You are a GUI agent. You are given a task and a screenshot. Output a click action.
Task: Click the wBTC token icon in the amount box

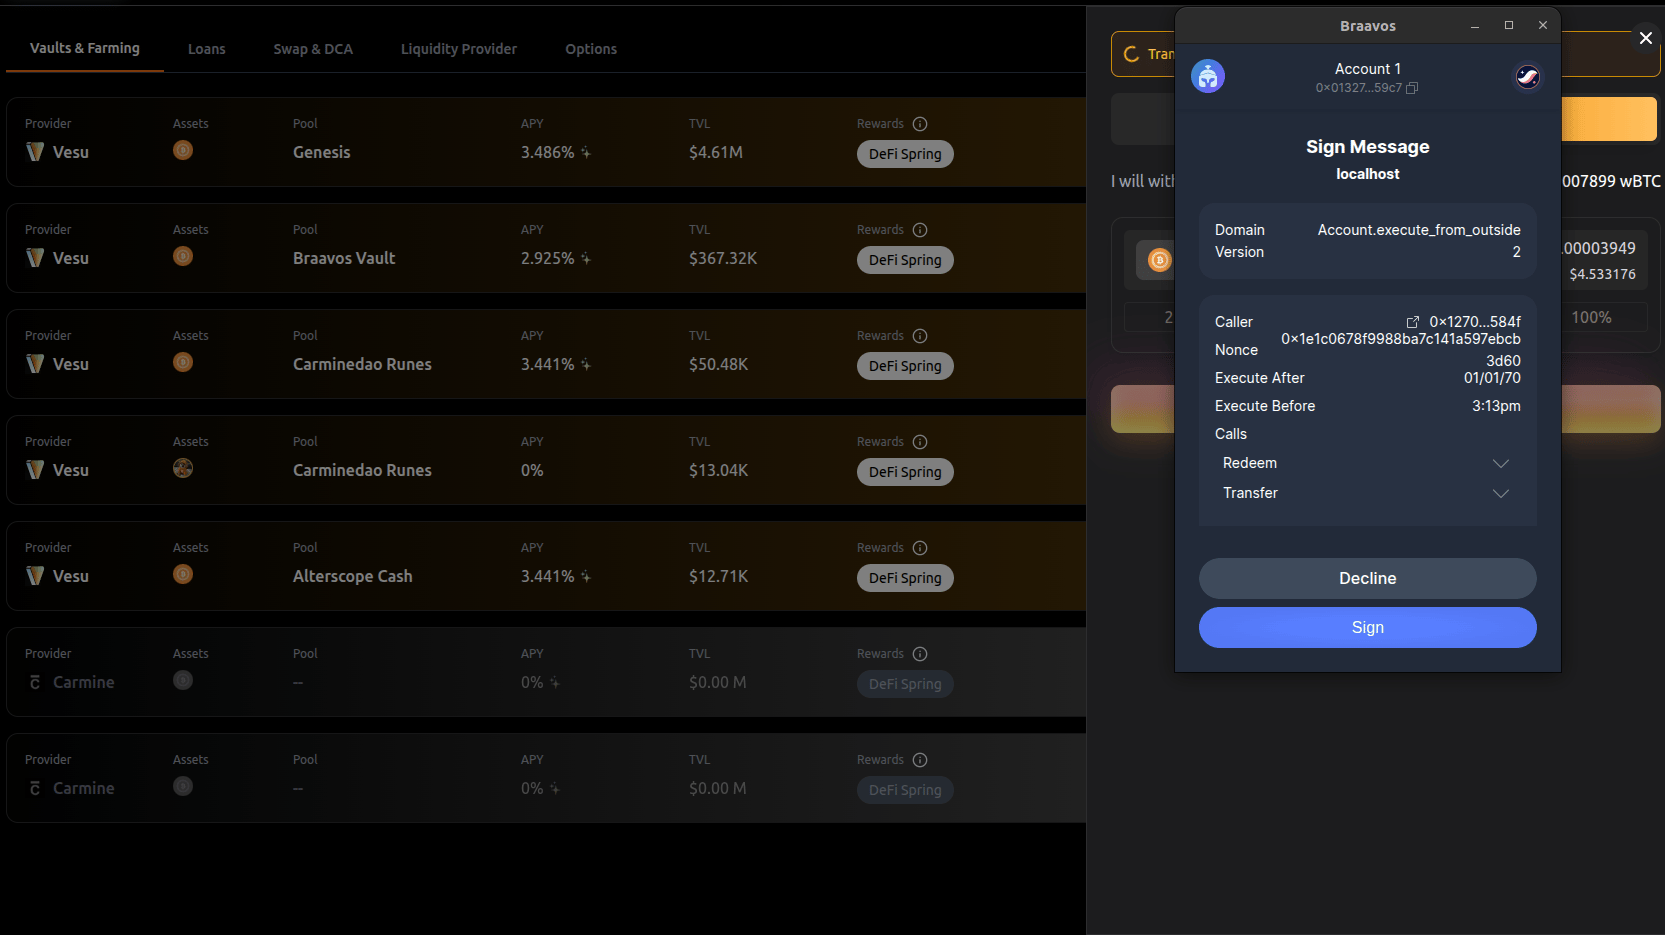tap(1159, 260)
